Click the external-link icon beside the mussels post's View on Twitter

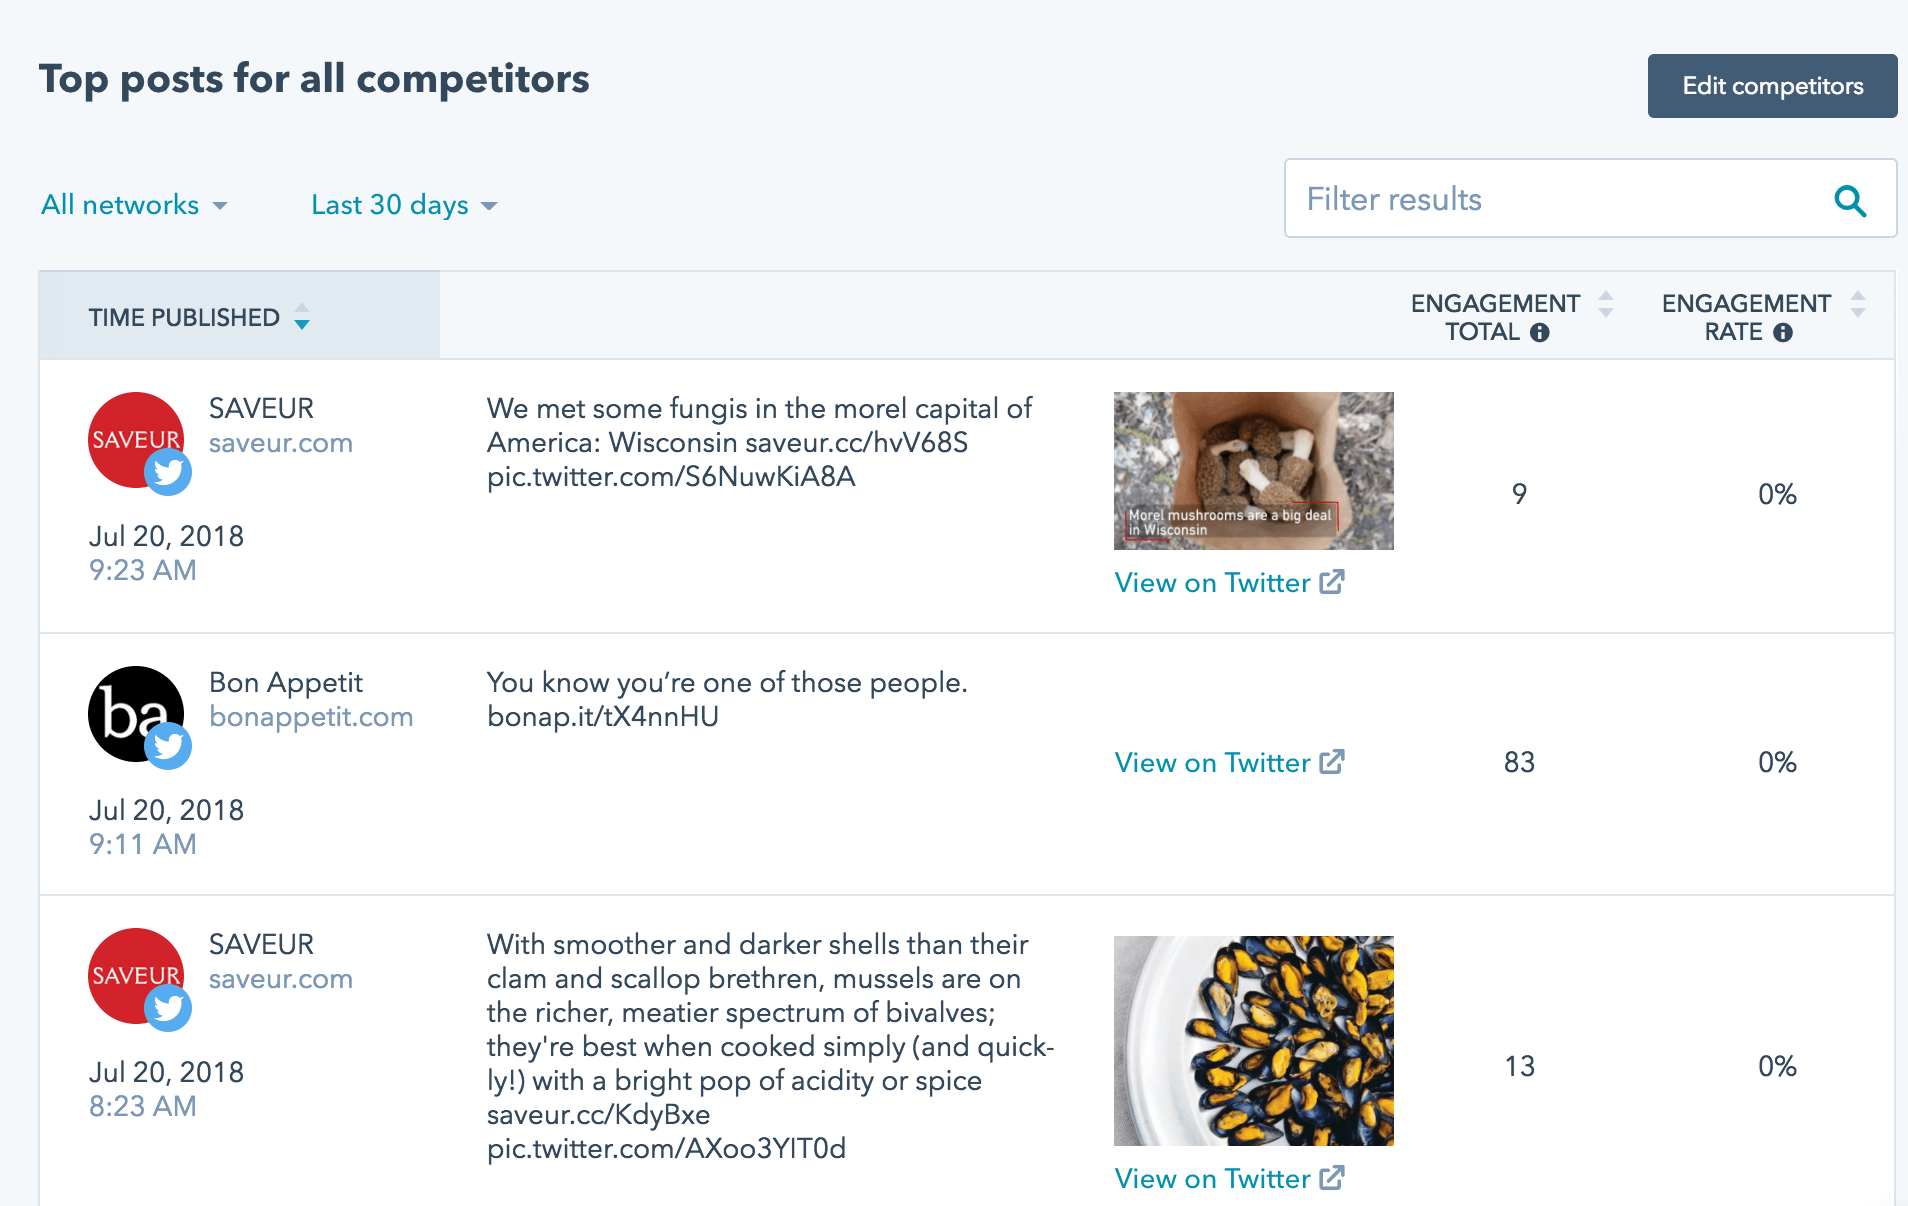click(1332, 1178)
